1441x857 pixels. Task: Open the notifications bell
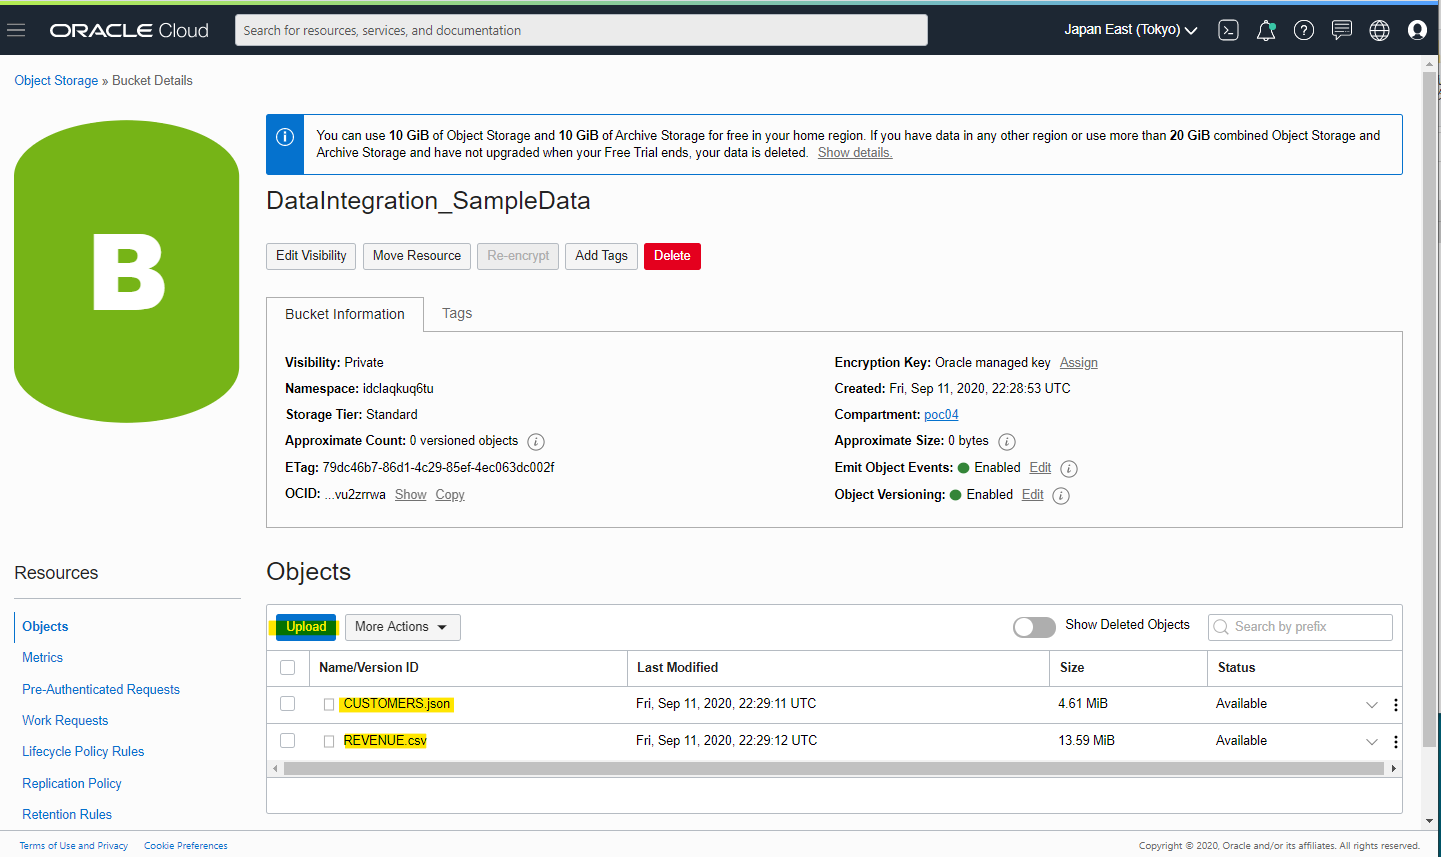click(1266, 30)
